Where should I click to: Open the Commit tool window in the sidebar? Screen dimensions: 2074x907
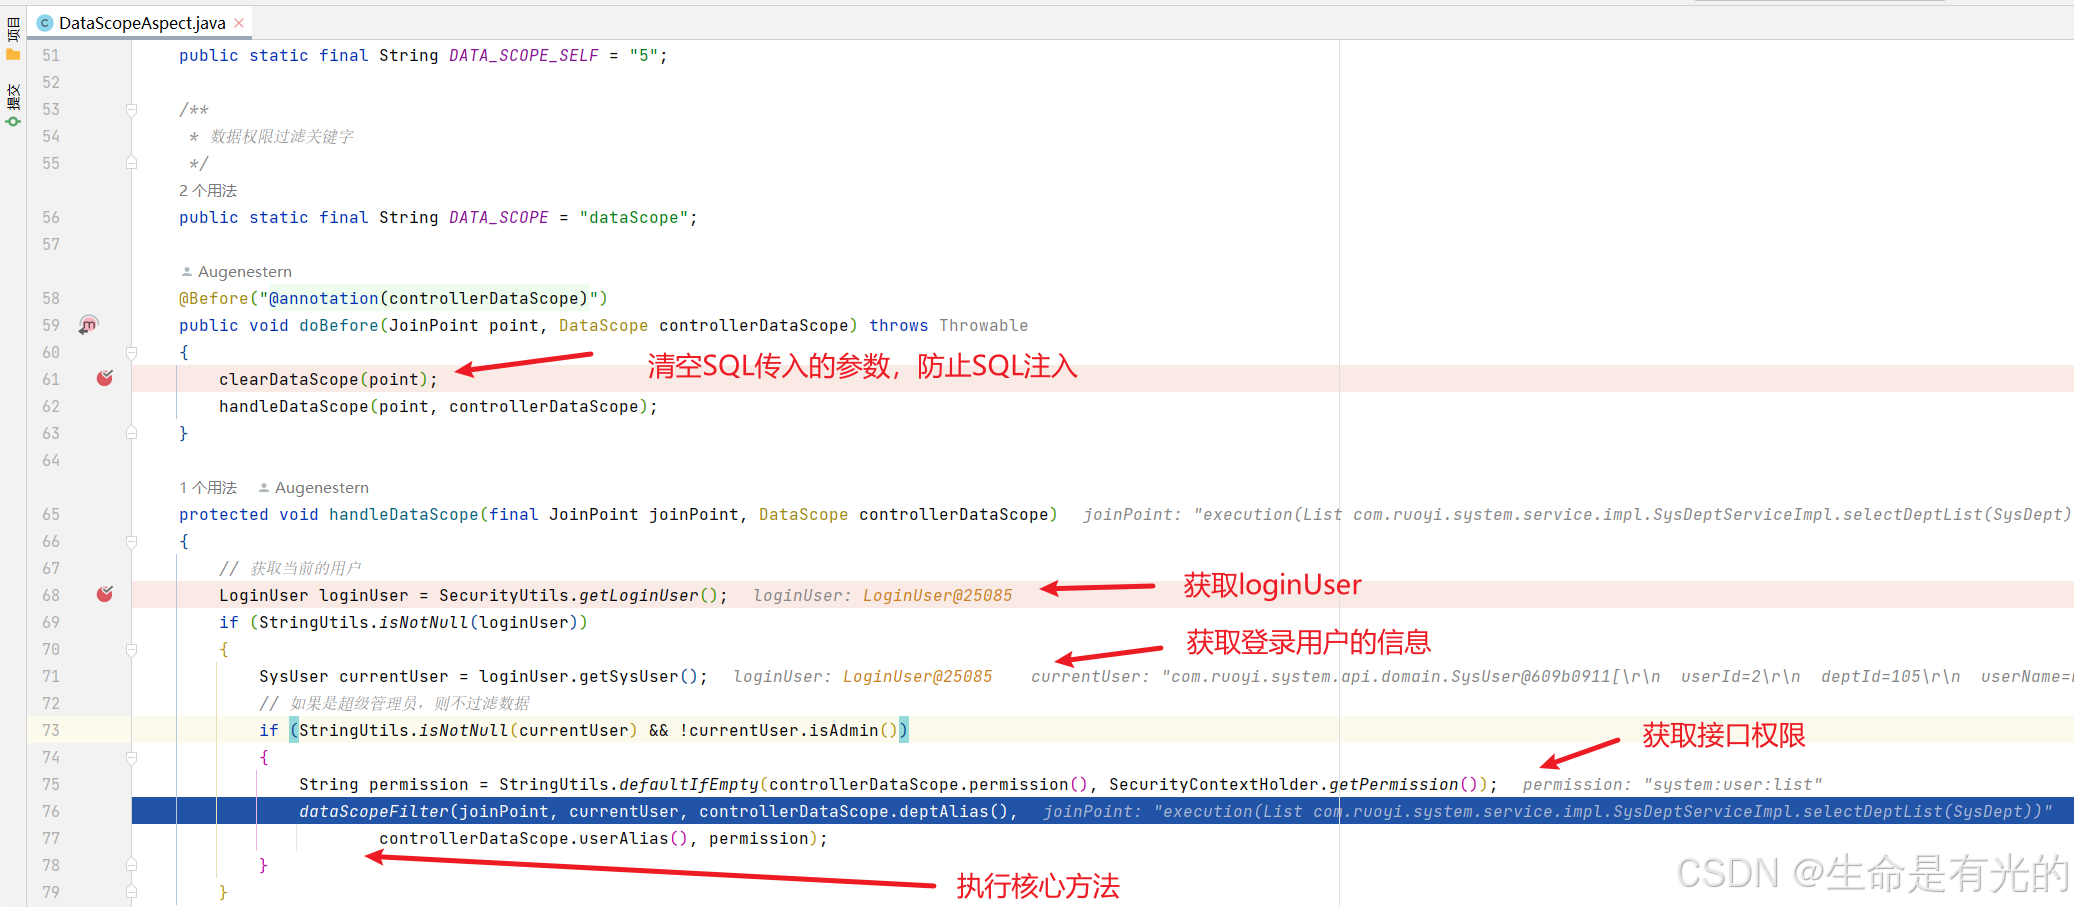(13, 106)
